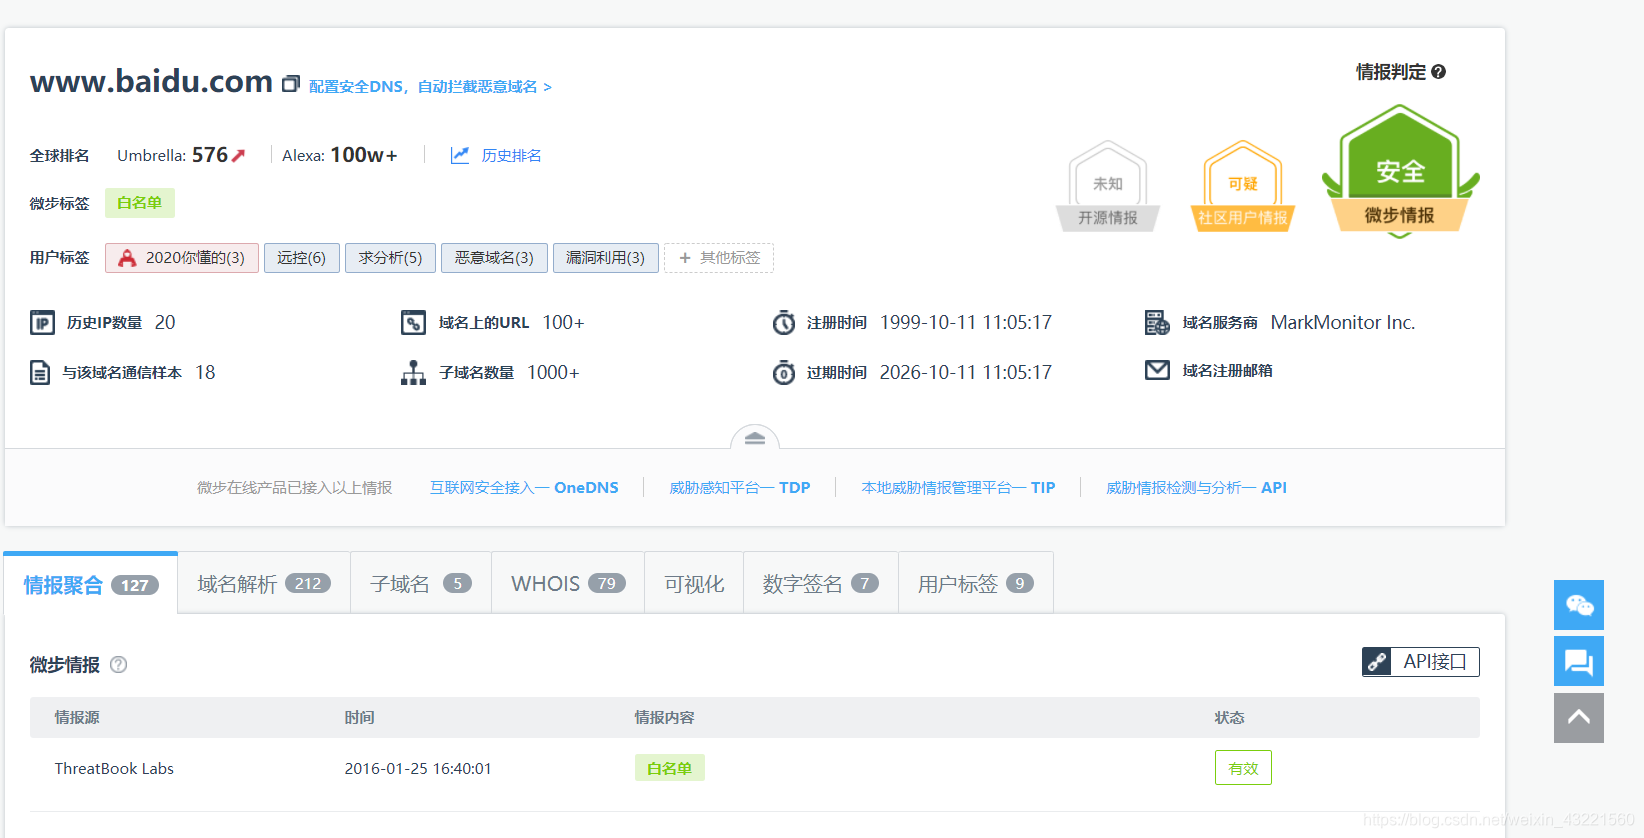Open the secure DNS configuration link
The width and height of the screenshot is (1644, 838).
[430, 87]
